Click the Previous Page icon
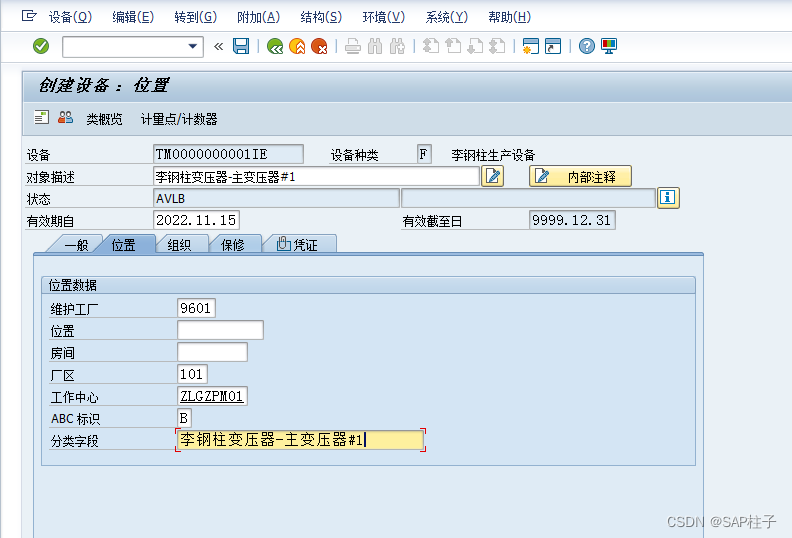 (x=453, y=46)
